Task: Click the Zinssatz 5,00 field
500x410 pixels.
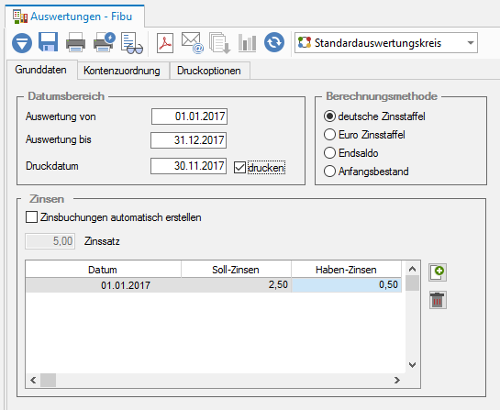Action: [x=50, y=241]
